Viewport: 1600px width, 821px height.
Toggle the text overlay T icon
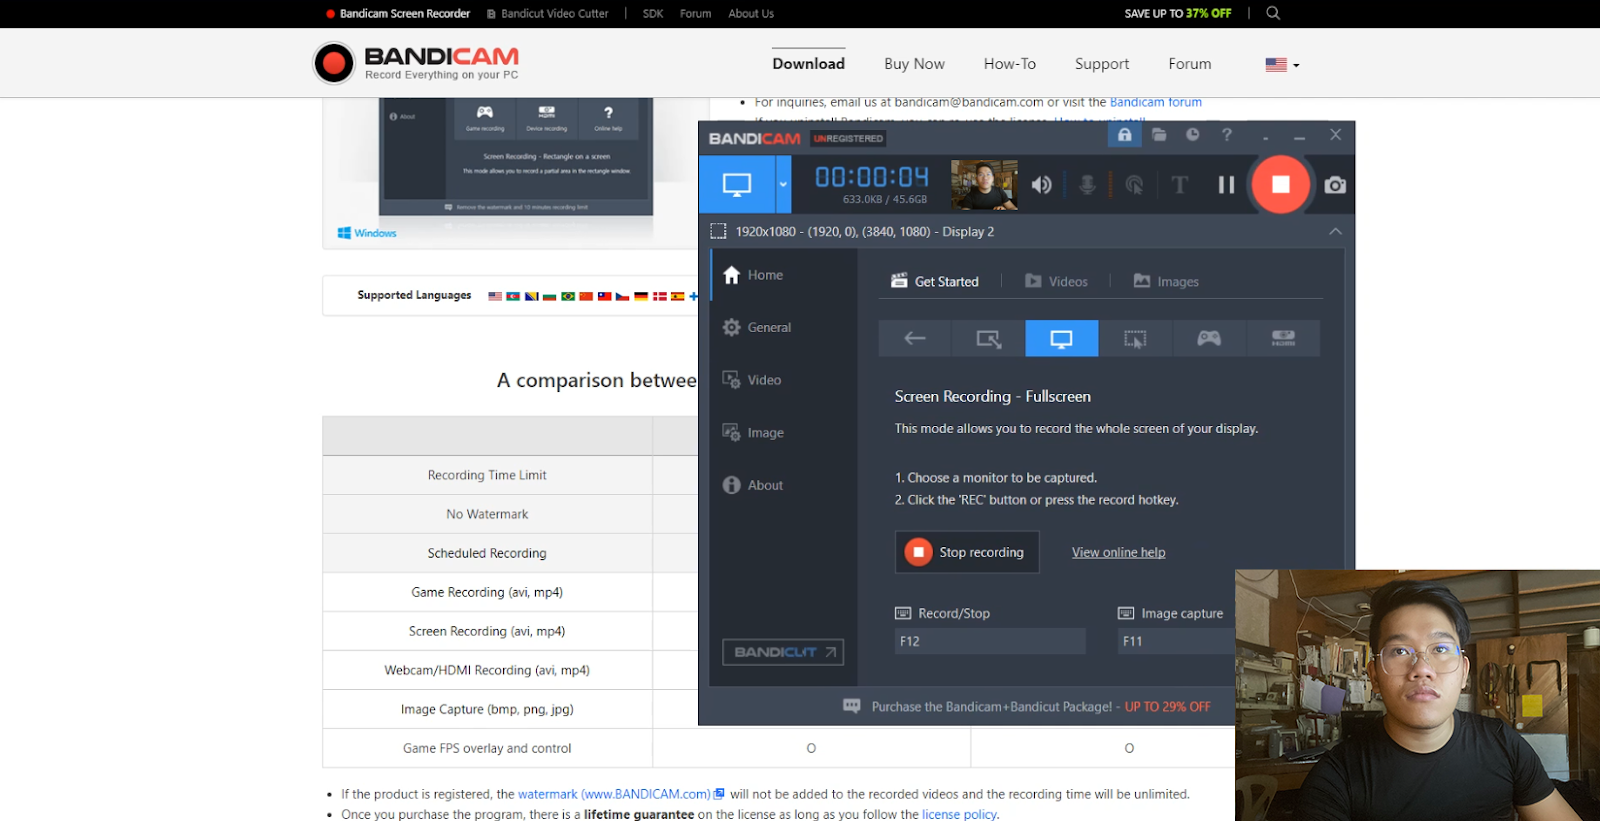coord(1180,185)
